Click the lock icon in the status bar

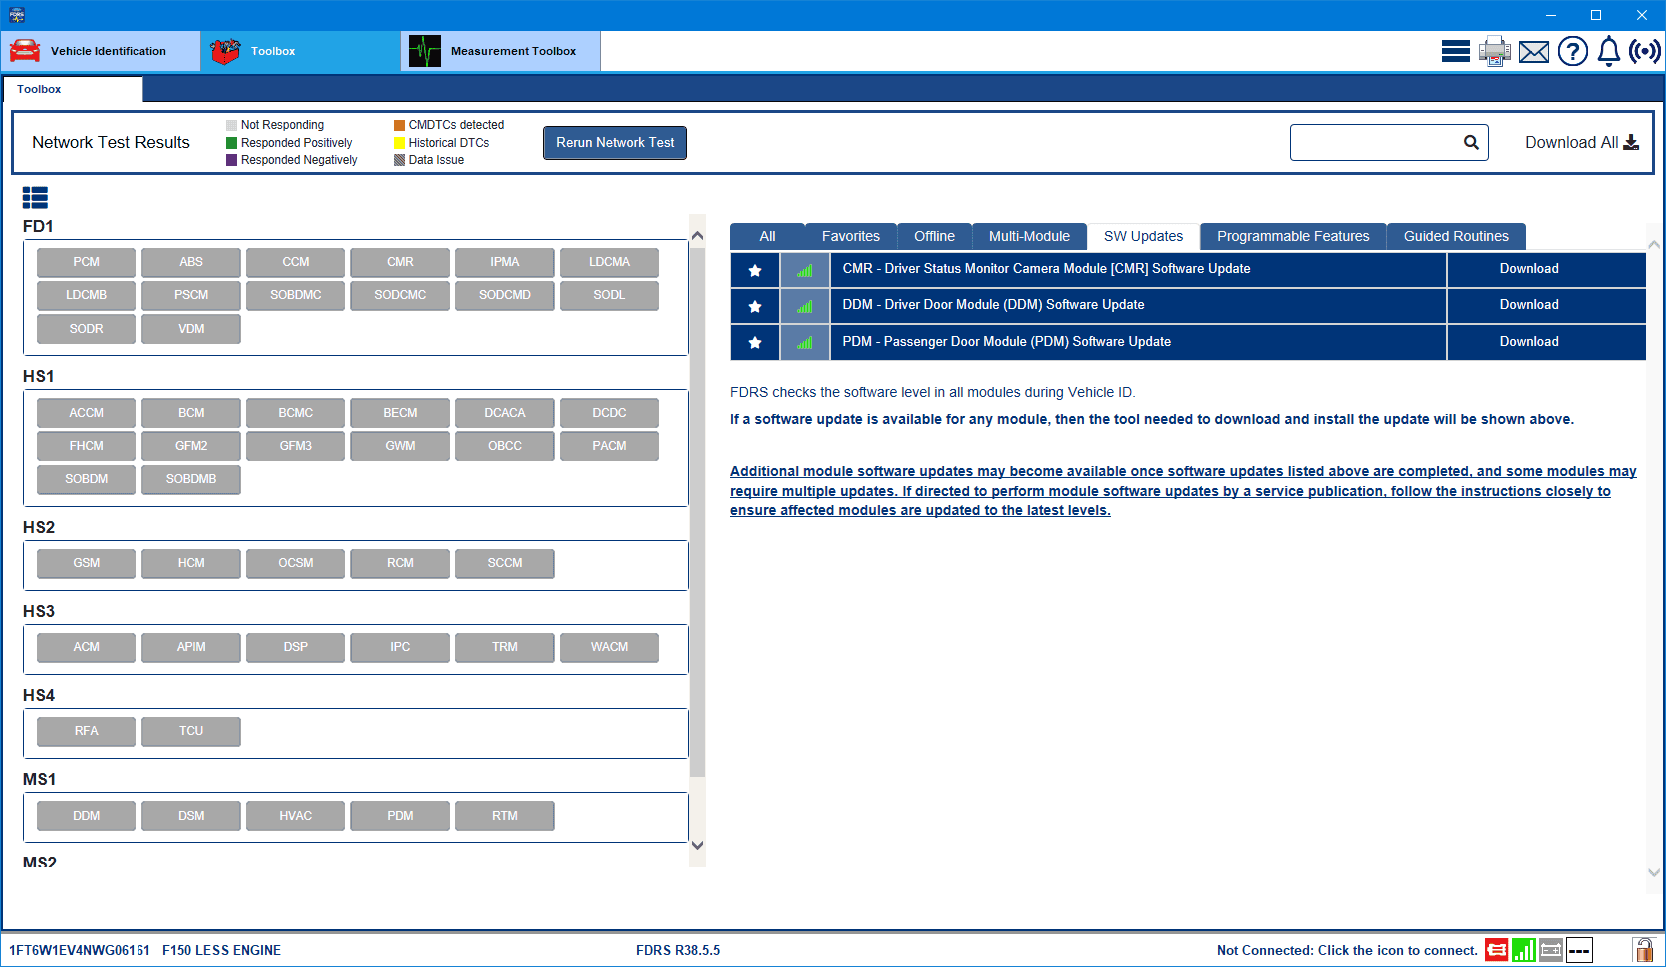1644,949
